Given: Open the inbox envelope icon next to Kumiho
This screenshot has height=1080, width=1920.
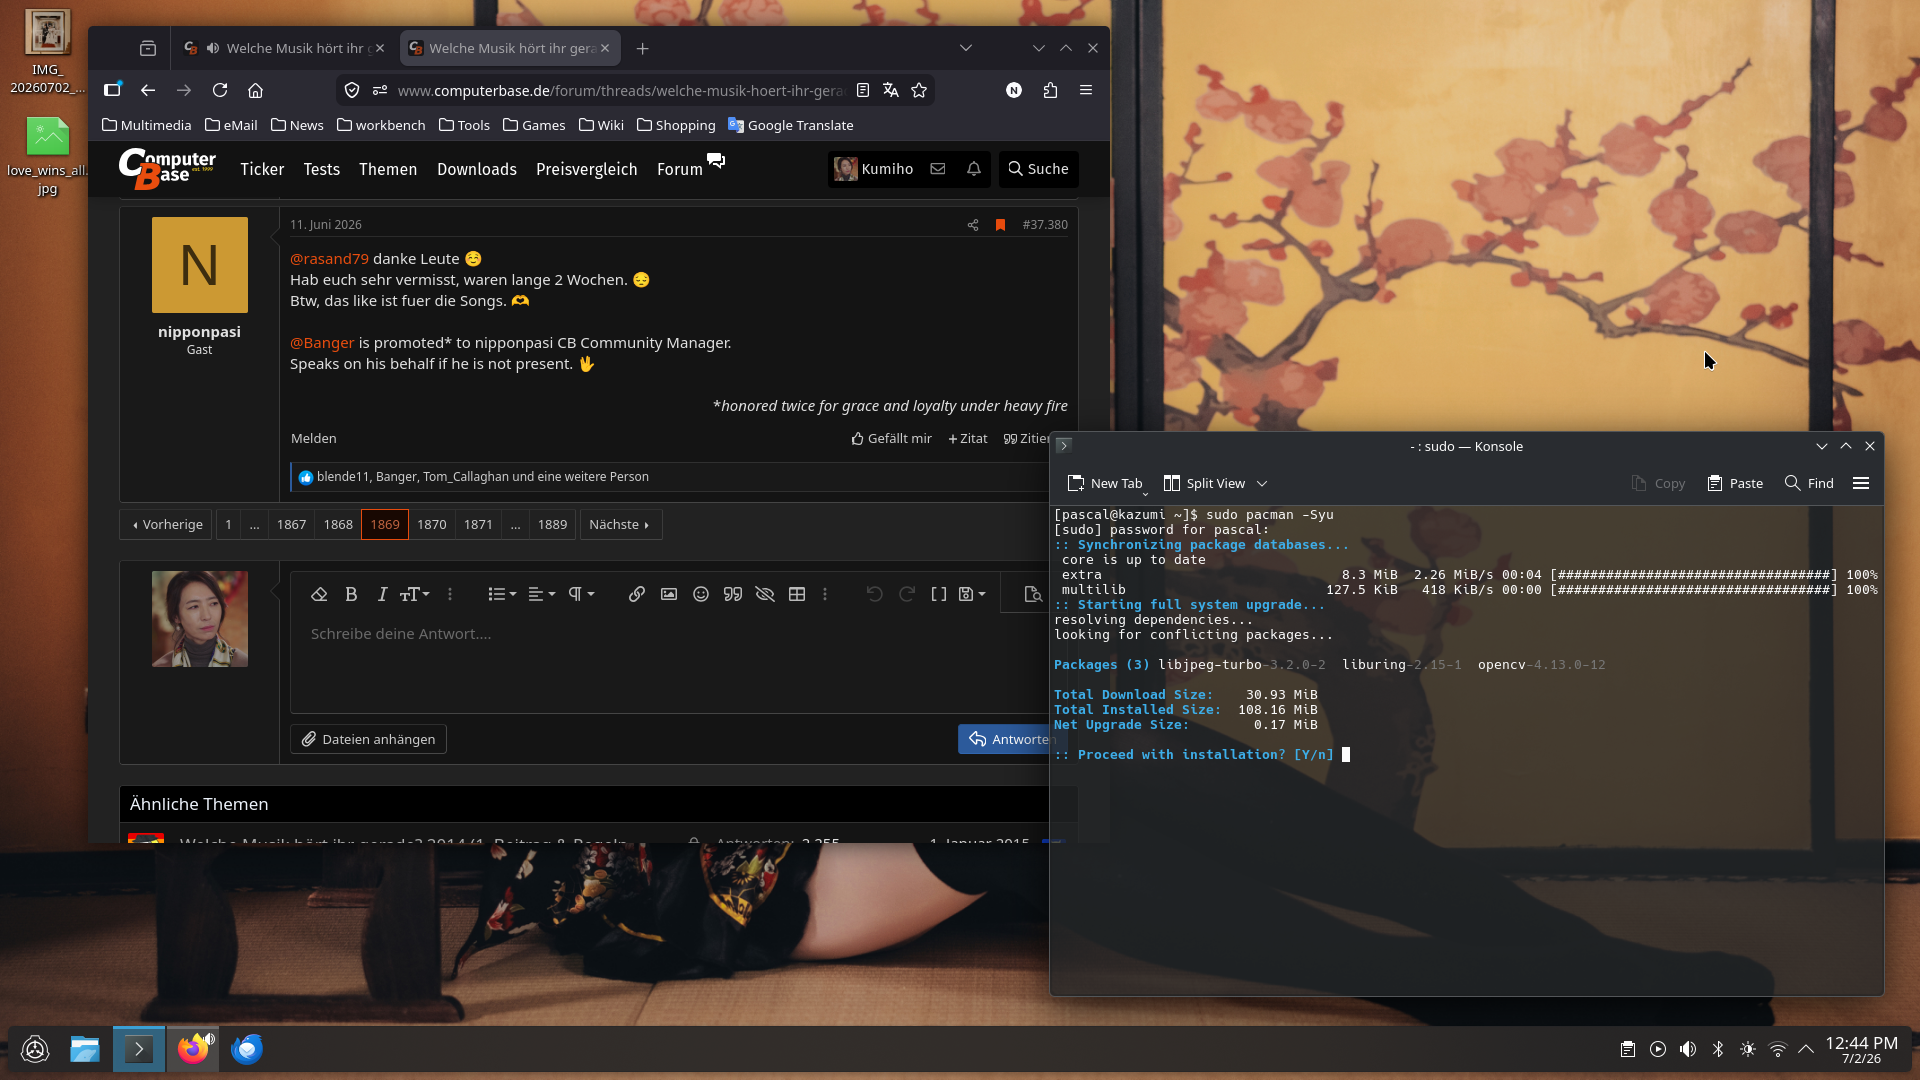Looking at the screenshot, I should click(938, 169).
